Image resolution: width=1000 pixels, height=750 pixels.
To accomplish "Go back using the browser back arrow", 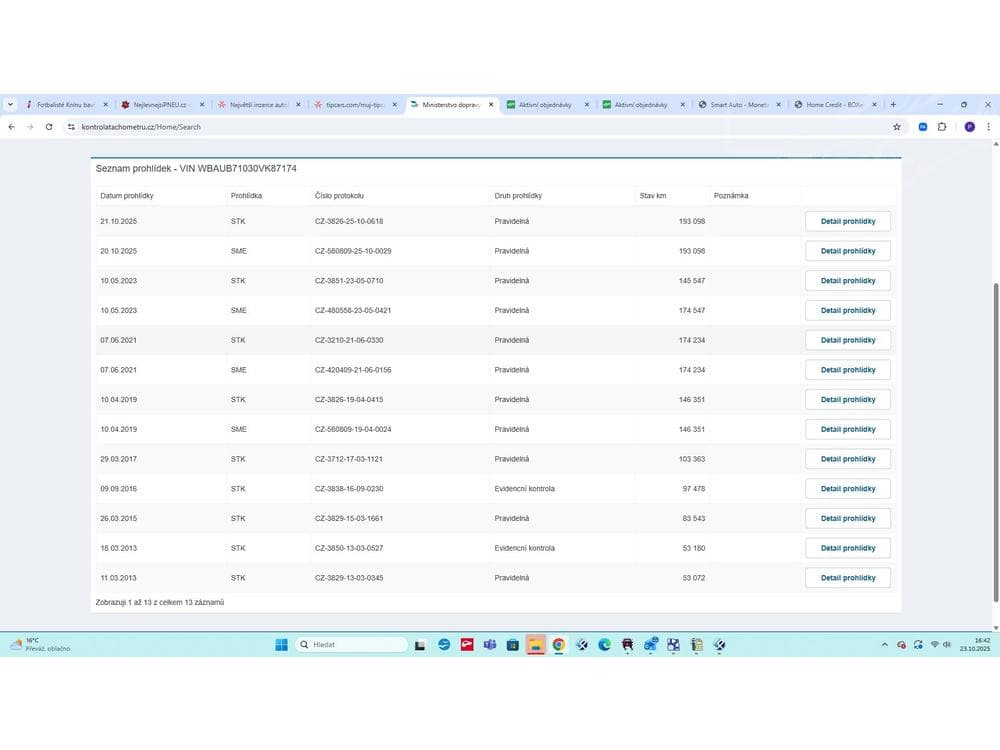I will 11,127.
